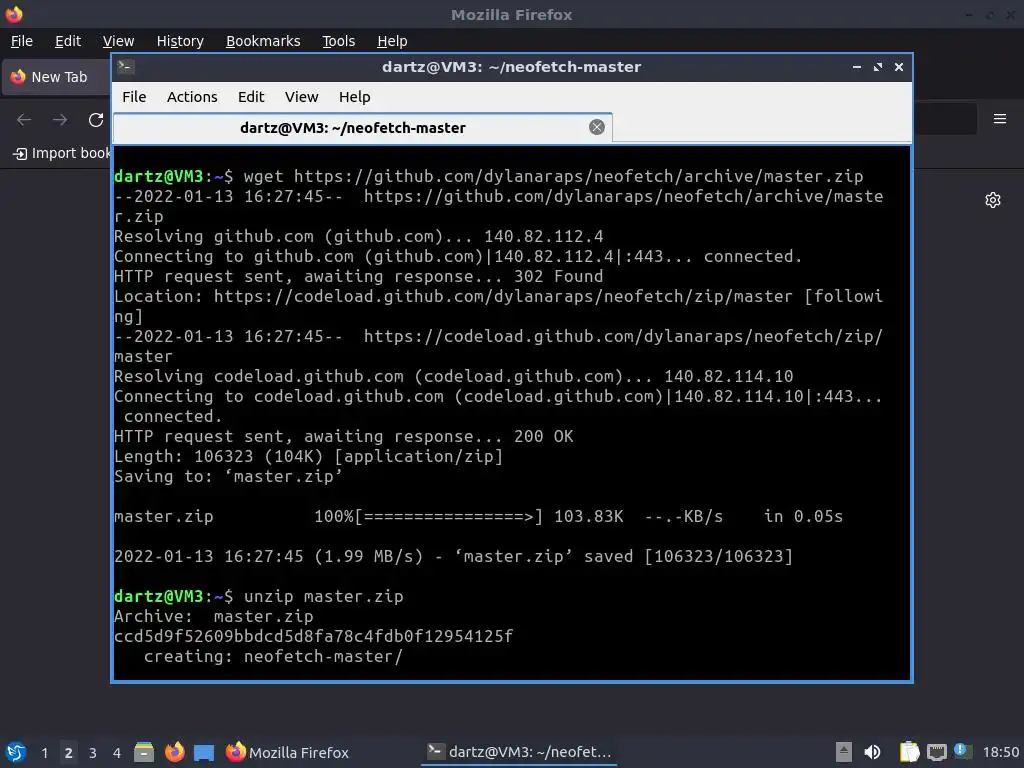Open the terminal Actions menu
The width and height of the screenshot is (1024, 768).
coord(192,97)
